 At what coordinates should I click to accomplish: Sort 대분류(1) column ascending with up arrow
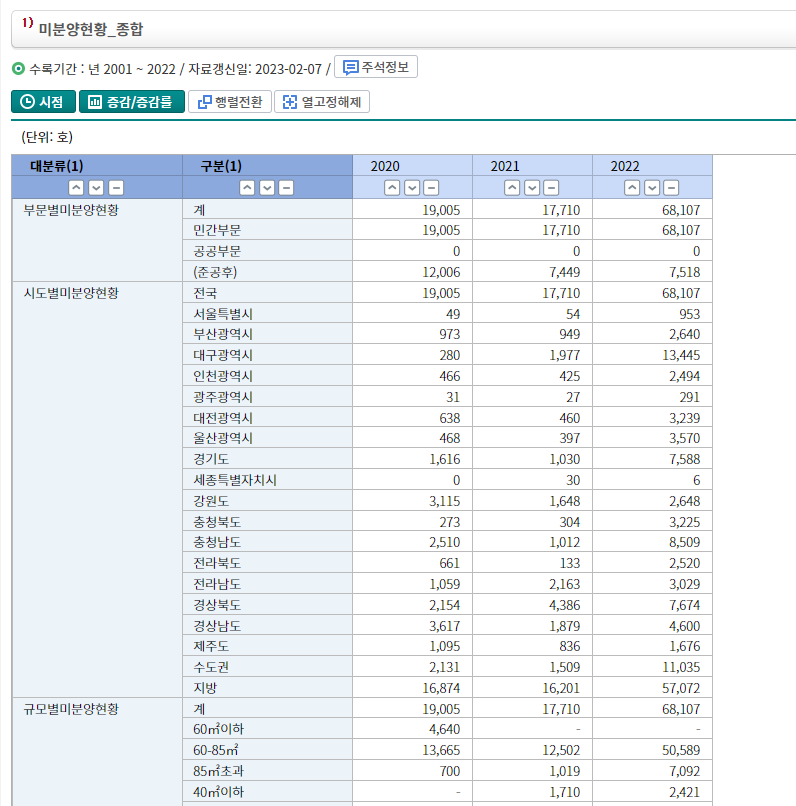(76, 188)
